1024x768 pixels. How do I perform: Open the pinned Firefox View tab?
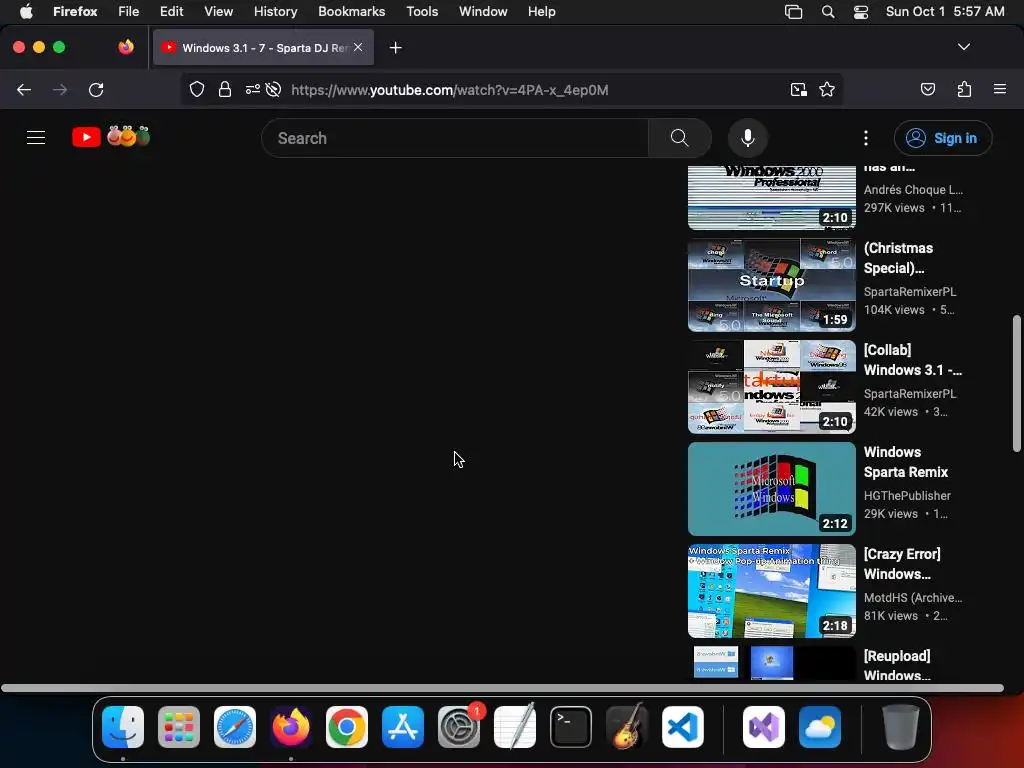(x=126, y=47)
